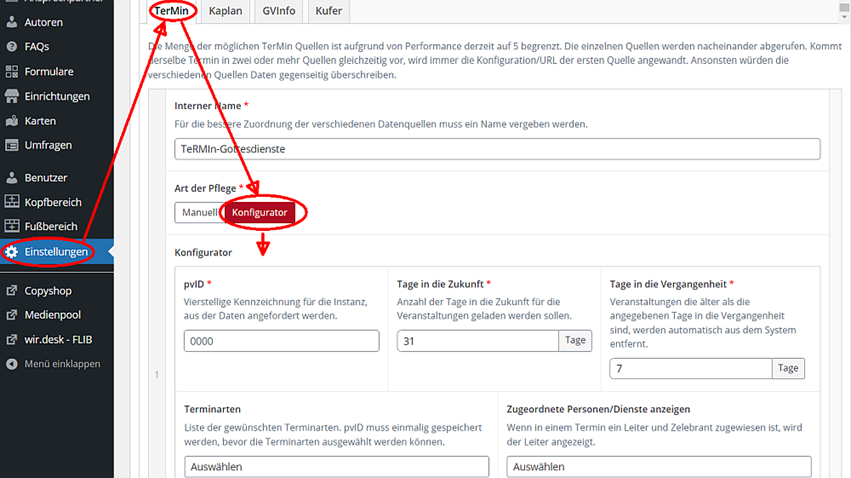Switch to the Kaplan tab

coord(225,10)
